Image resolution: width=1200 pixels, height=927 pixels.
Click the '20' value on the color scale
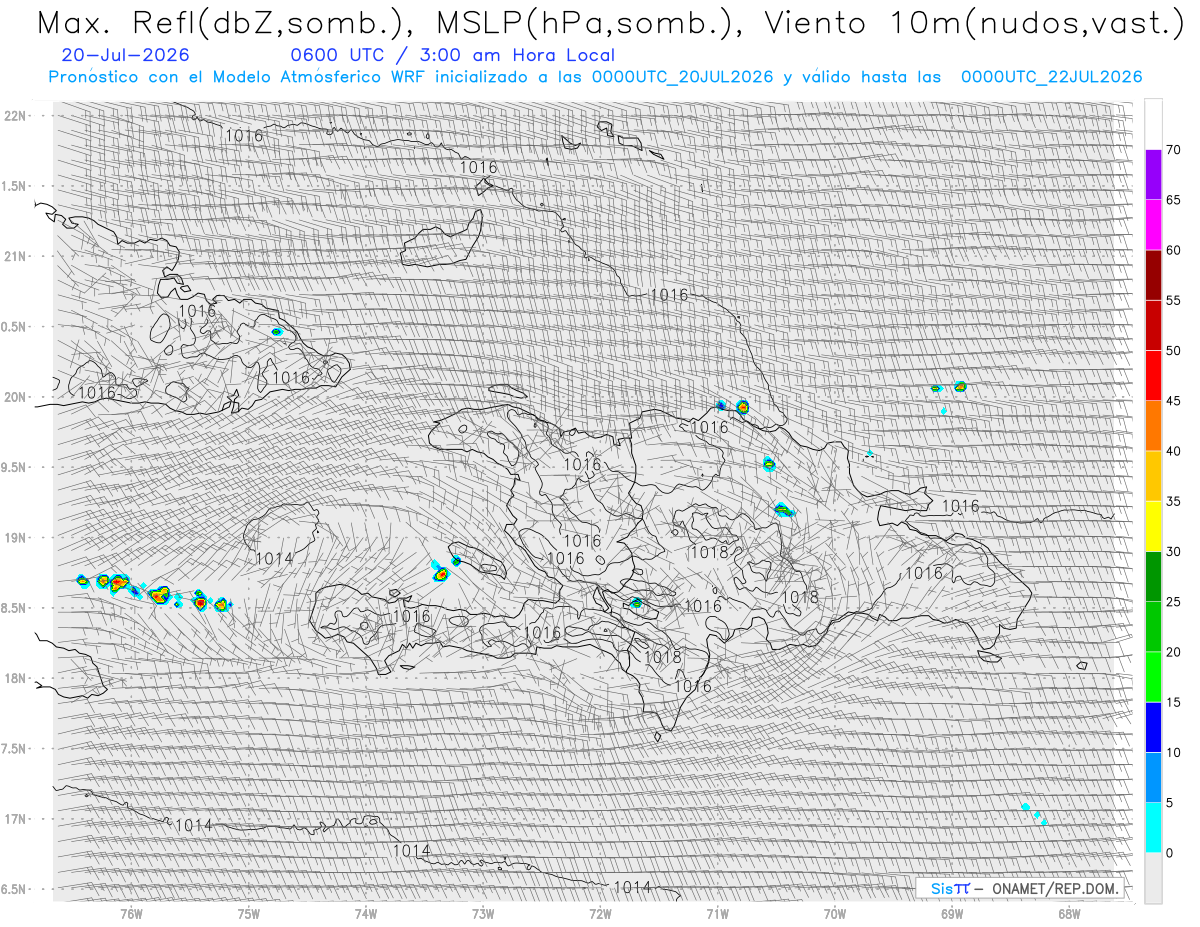1174,652
